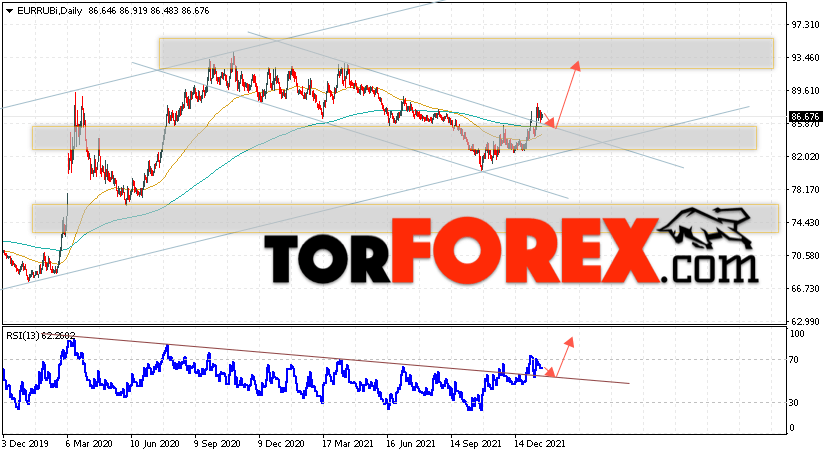Click the 74.430 price axis label

805,222
